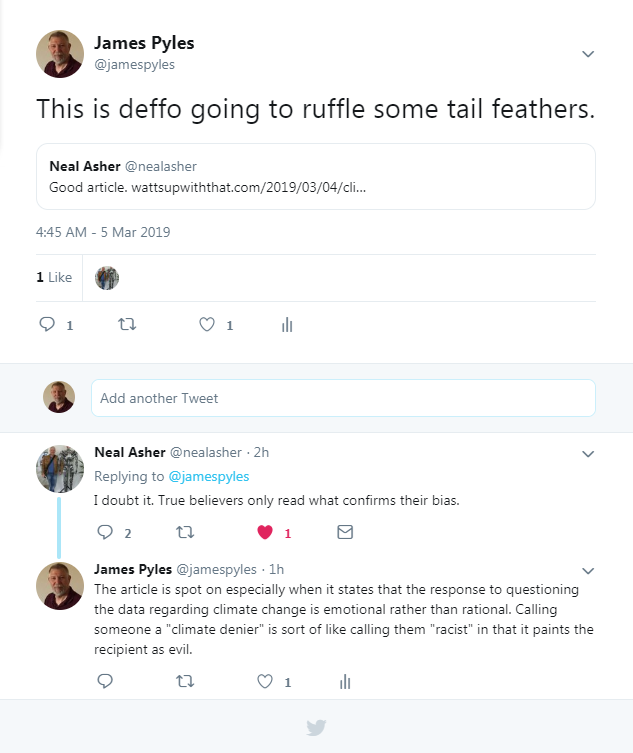This screenshot has height=753, width=633.
Task: Open the liker's avatar thumbnail
Action: 107,278
